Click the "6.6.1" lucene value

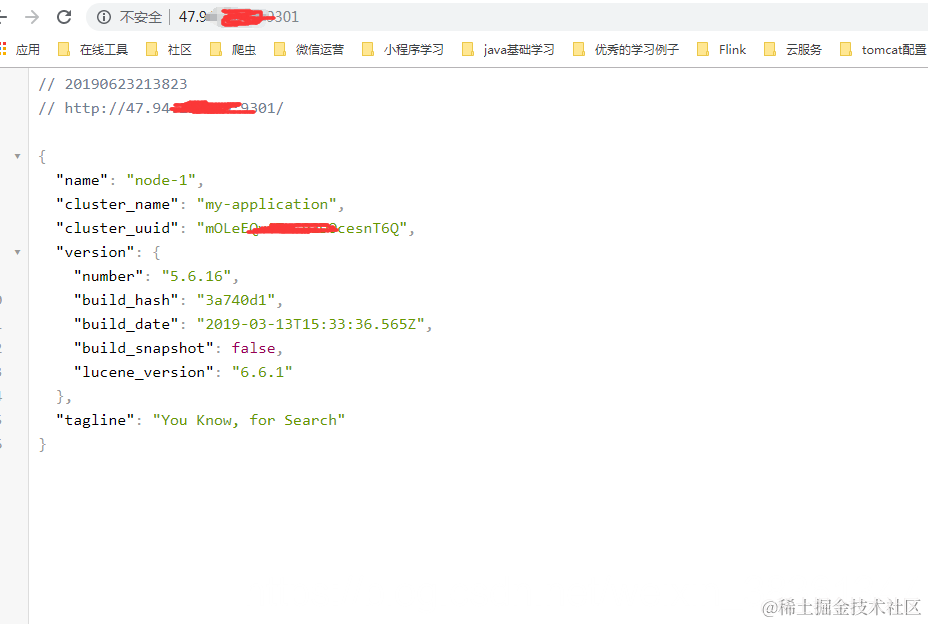[262, 372]
